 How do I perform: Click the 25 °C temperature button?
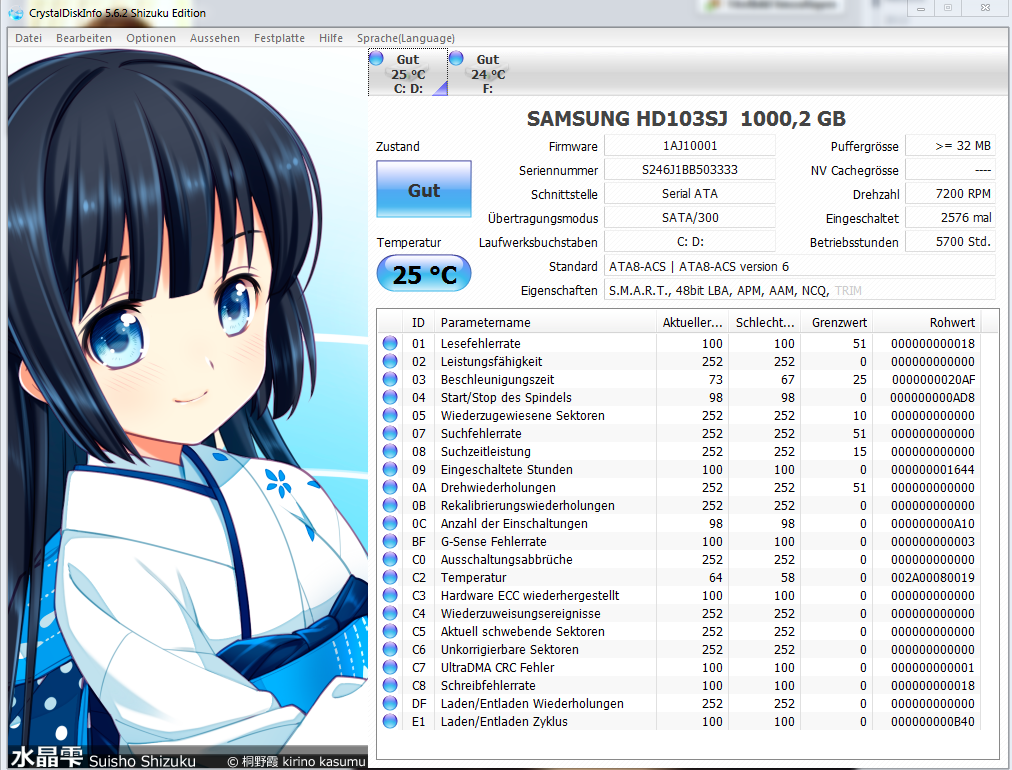(x=424, y=274)
